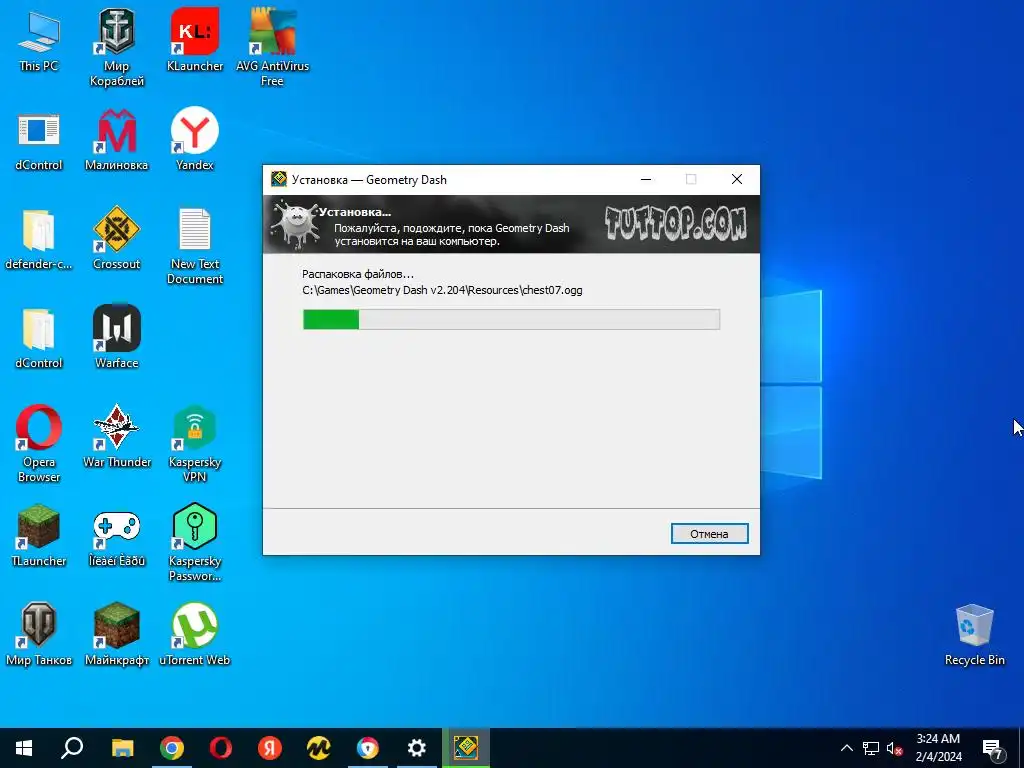The image size is (1024, 768).
Task: Open Google Chrome from the taskbar
Action: (172, 748)
